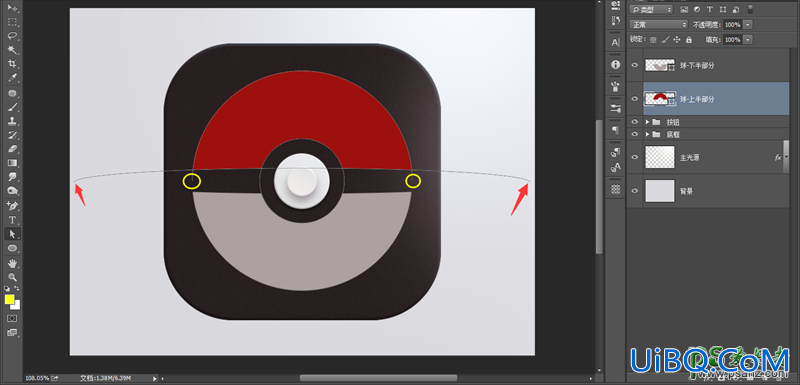Click the lock all layer button
800x385 pixels.
click(x=689, y=39)
